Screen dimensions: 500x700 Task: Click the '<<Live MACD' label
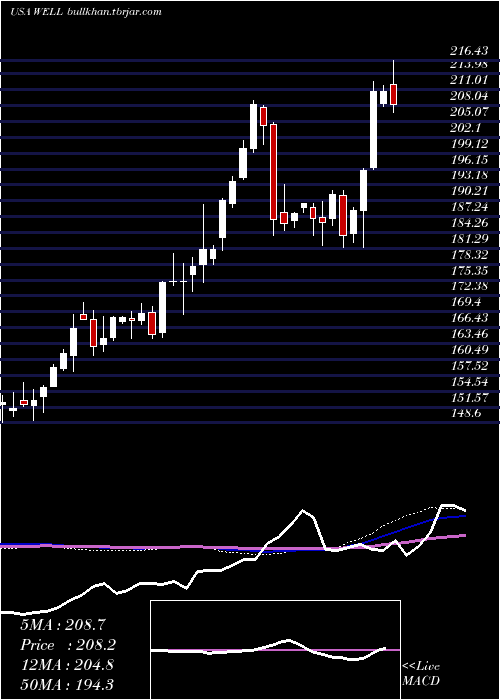421,674
